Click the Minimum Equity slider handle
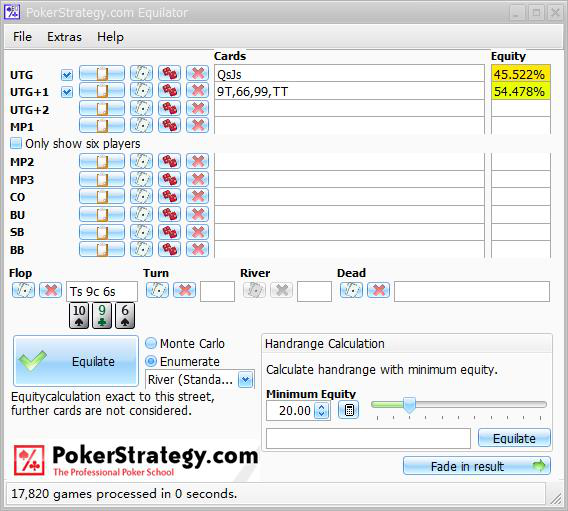568x511 pixels. 409,405
